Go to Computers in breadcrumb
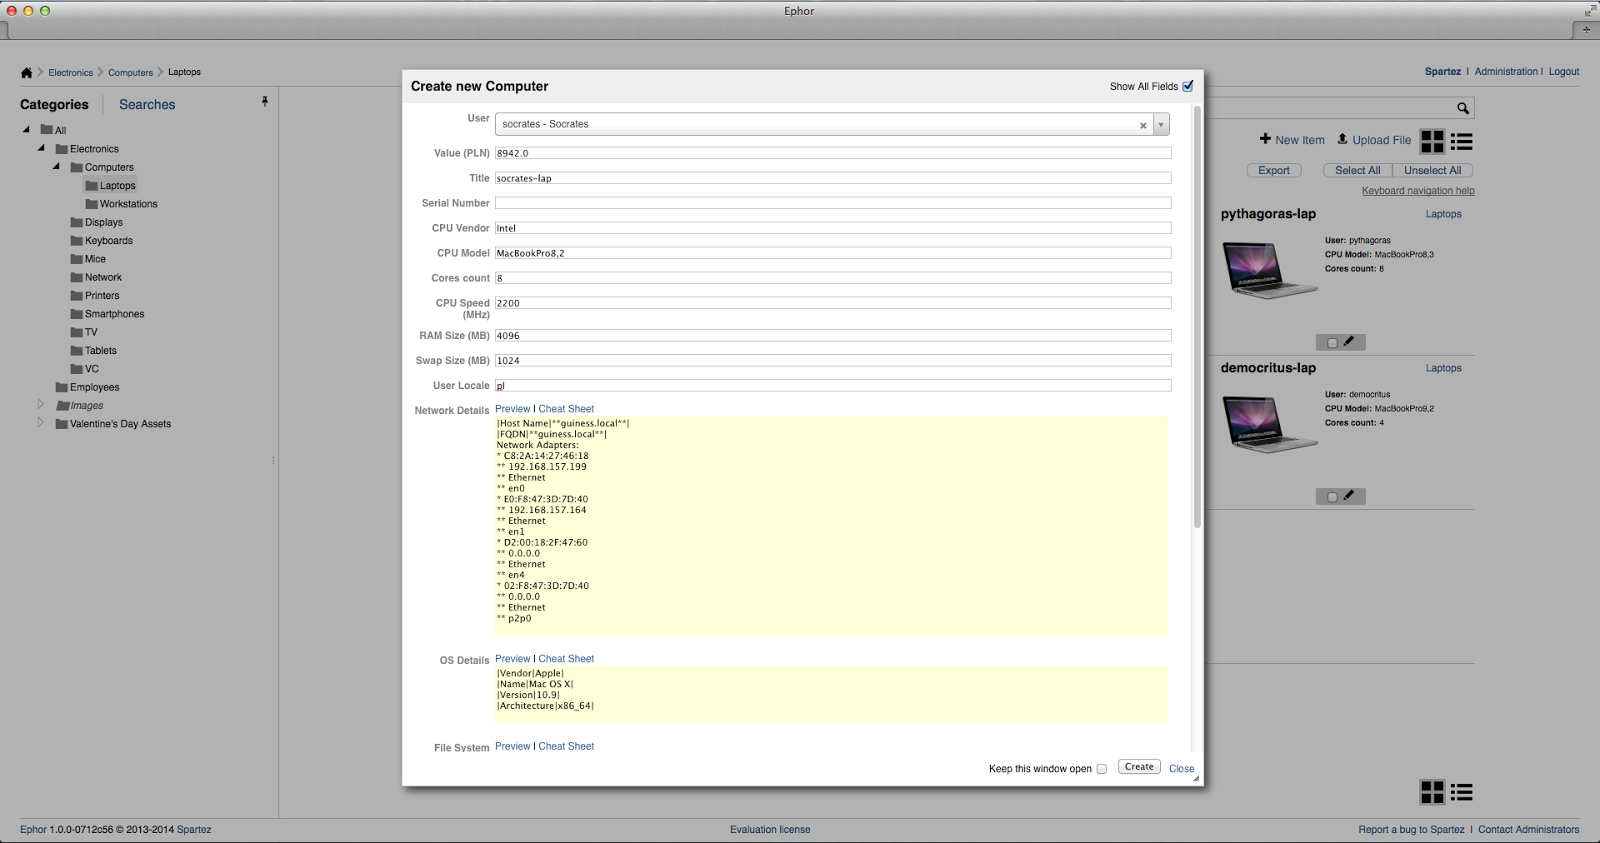Viewport: 1600px width, 843px height. [131, 73]
